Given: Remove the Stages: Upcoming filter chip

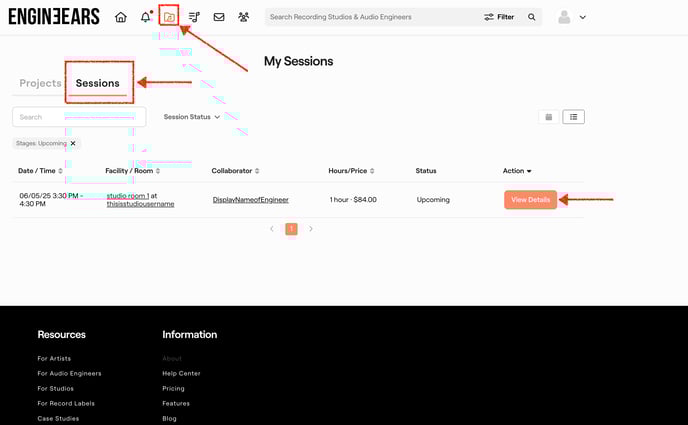Looking at the screenshot, I should click(73, 143).
